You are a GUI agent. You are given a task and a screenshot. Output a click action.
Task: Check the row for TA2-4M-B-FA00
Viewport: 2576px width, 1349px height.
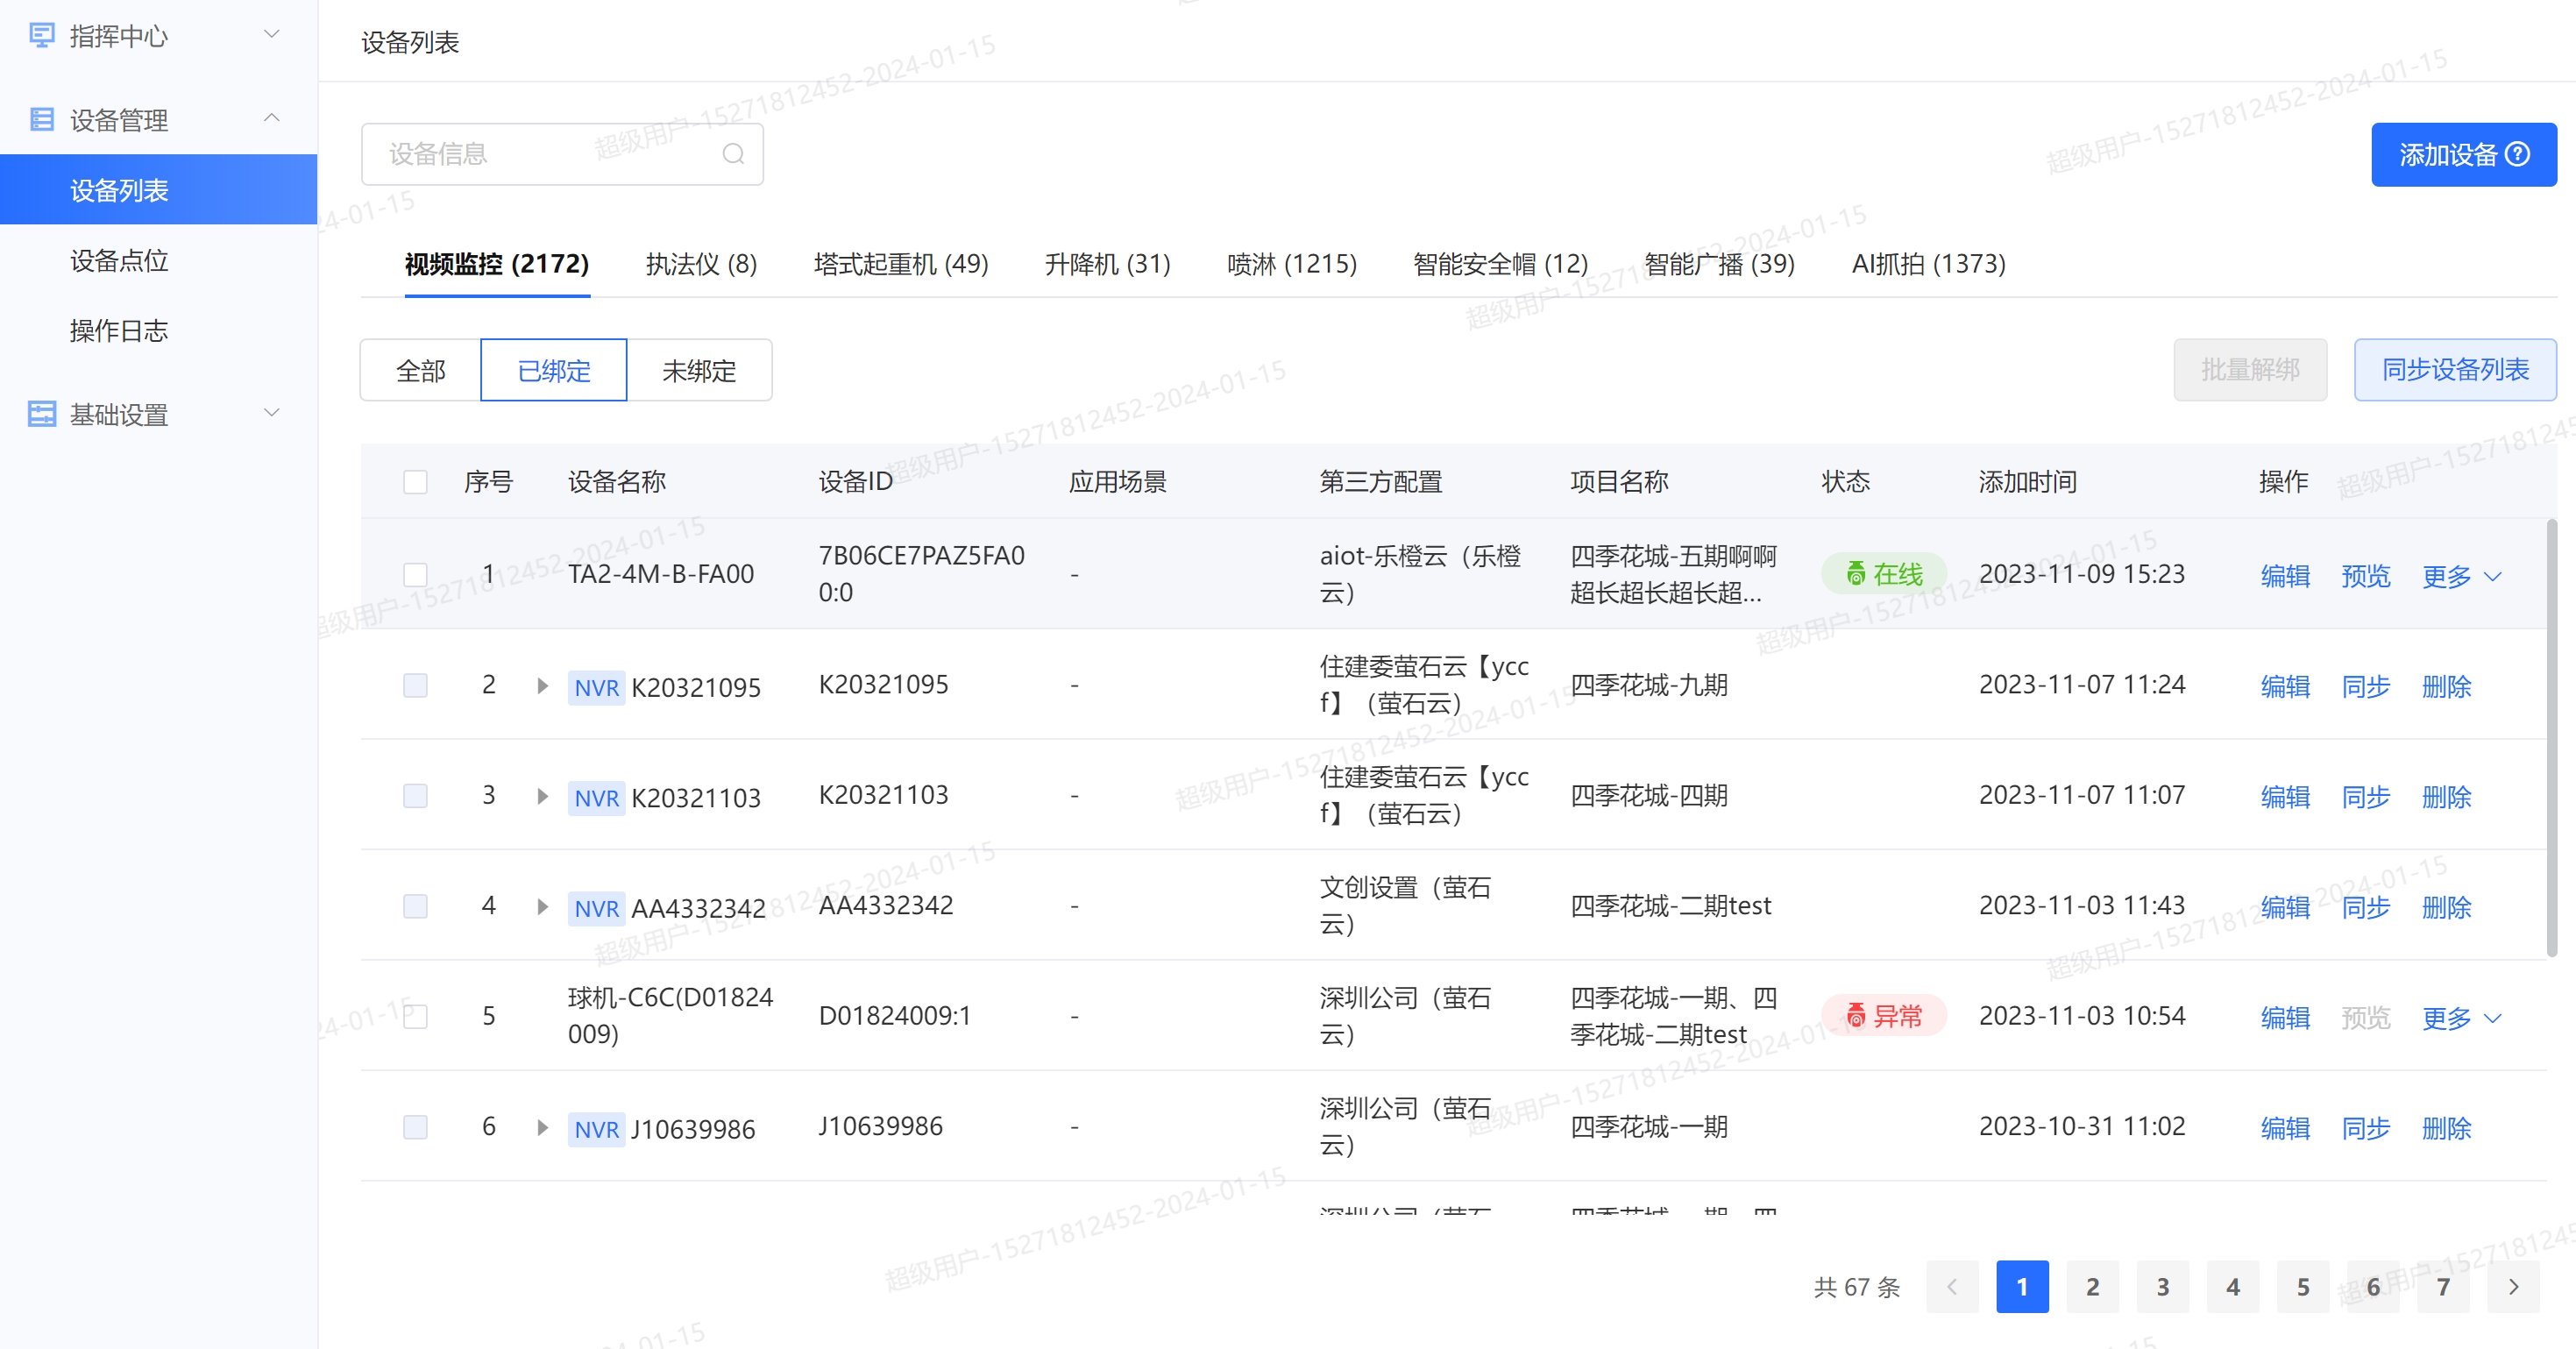[x=415, y=574]
